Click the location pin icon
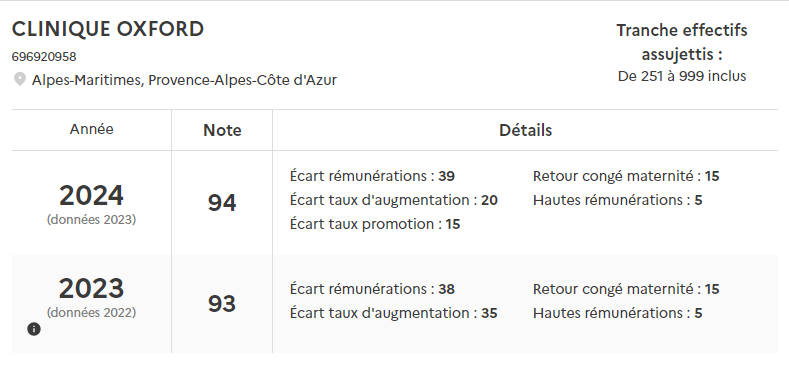Viewport: 789px width, 365px height. (x=20, y=80)
